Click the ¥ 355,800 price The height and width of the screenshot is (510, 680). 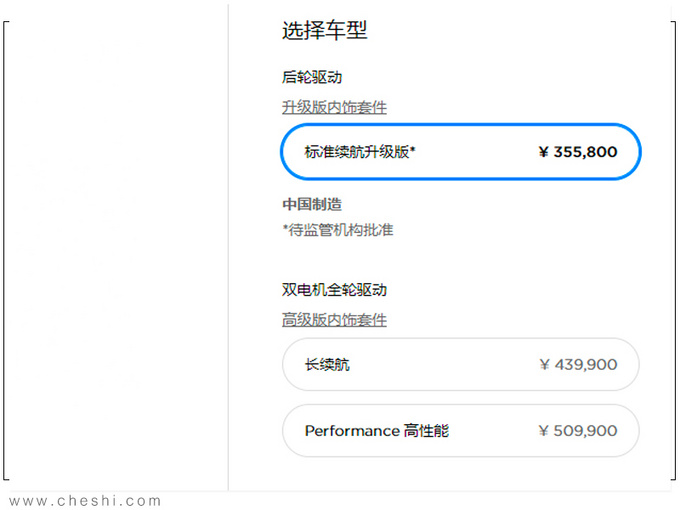click(577, 152)
